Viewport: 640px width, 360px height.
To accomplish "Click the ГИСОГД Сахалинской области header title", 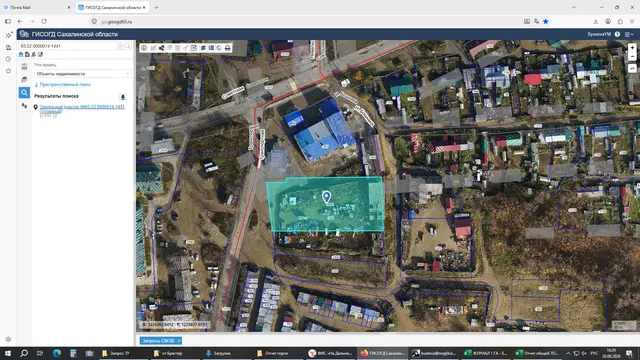I will (75, 34).
